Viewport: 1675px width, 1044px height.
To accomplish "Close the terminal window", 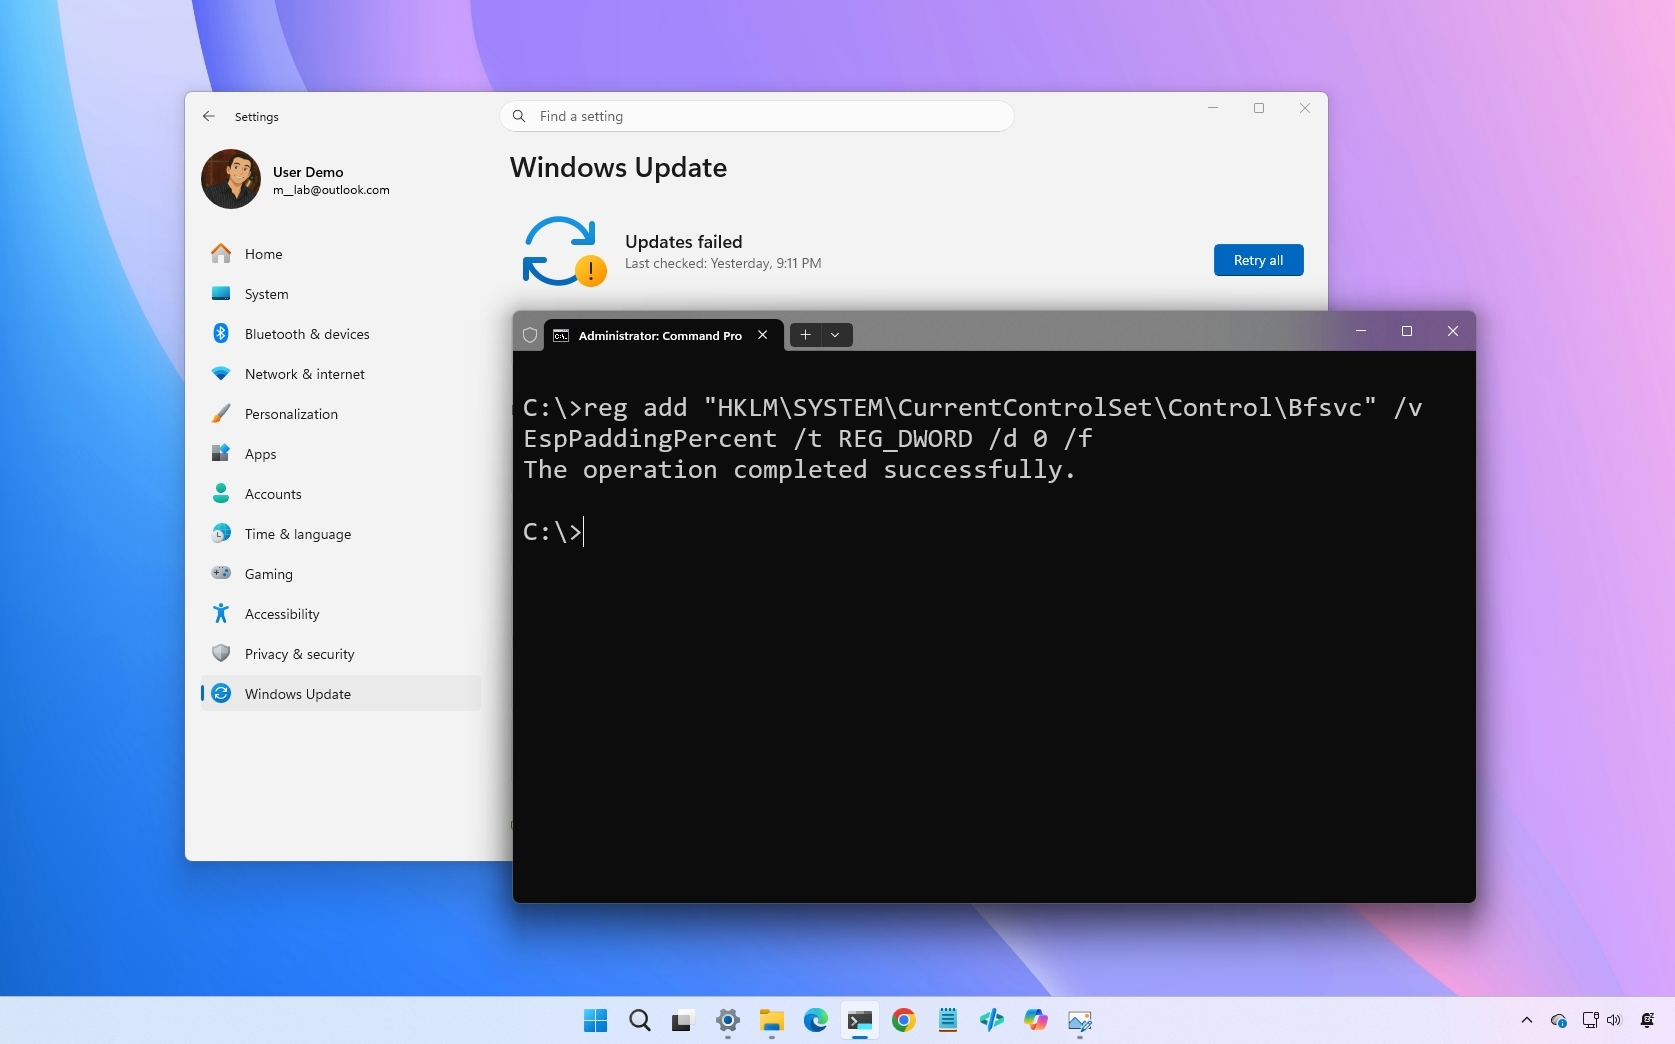I will tap(1453, 331).
